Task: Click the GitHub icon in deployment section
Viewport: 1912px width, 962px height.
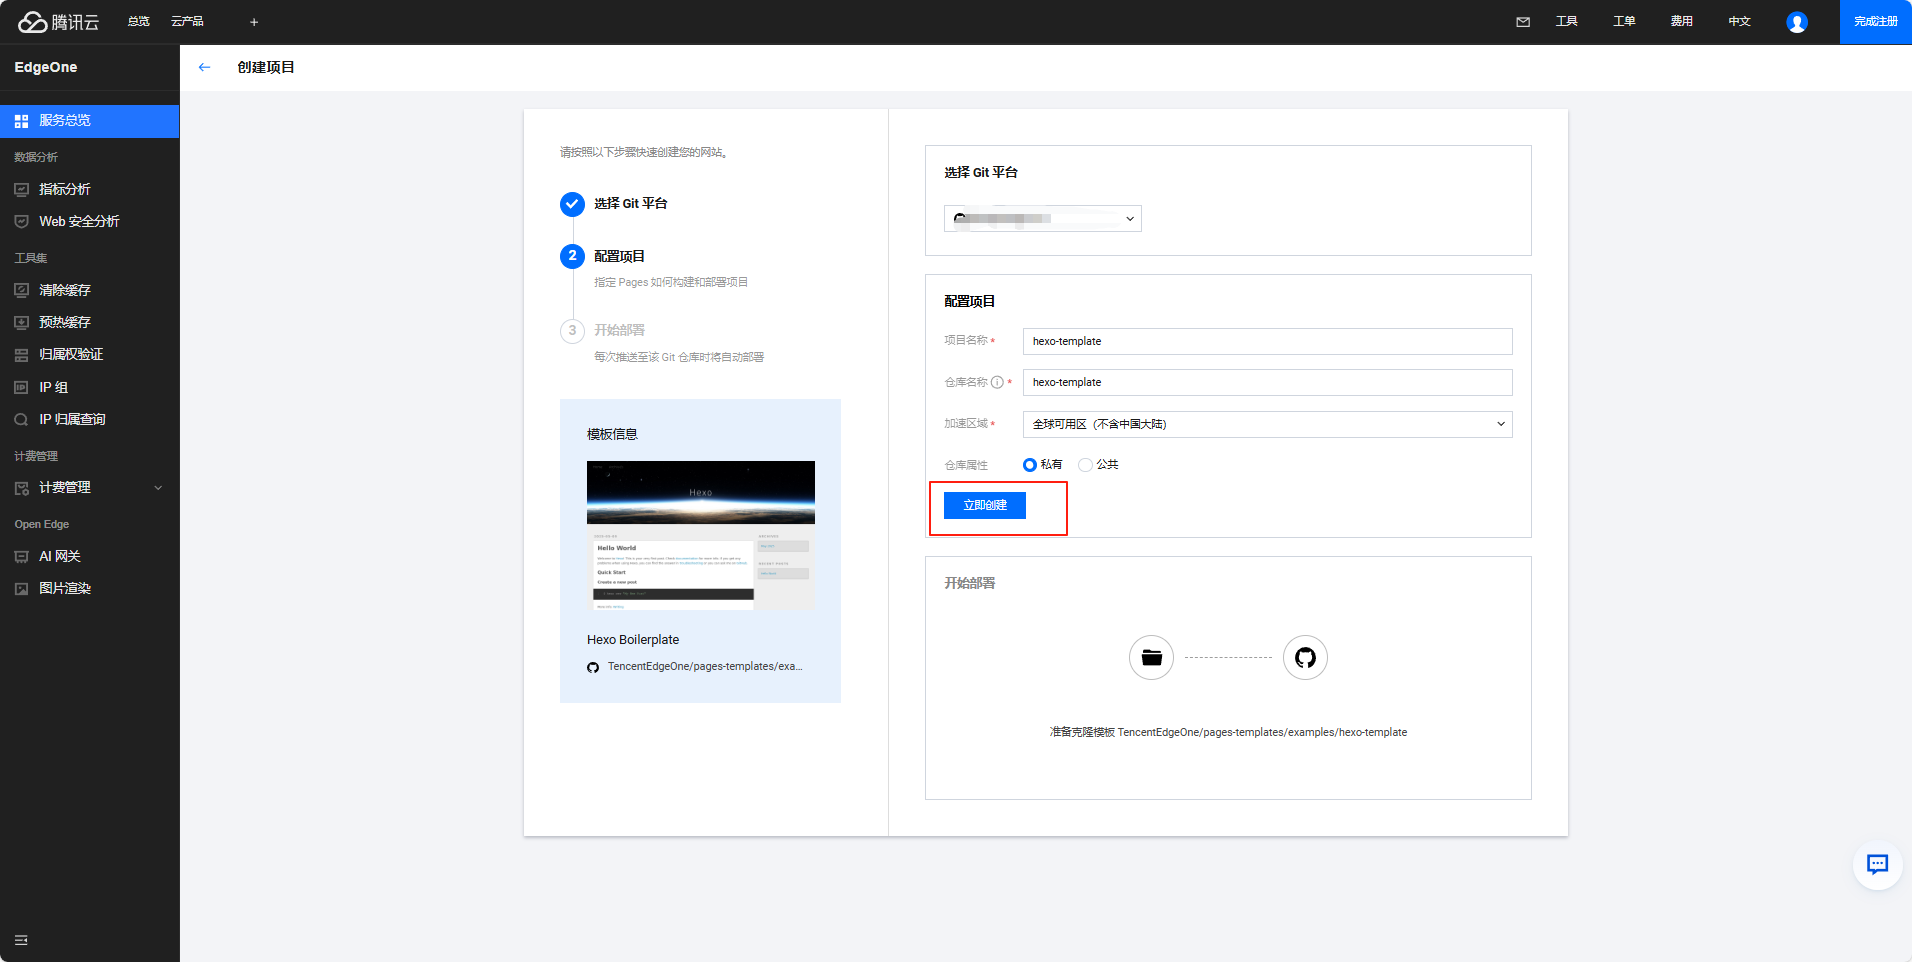Action: pos(1305,658)
